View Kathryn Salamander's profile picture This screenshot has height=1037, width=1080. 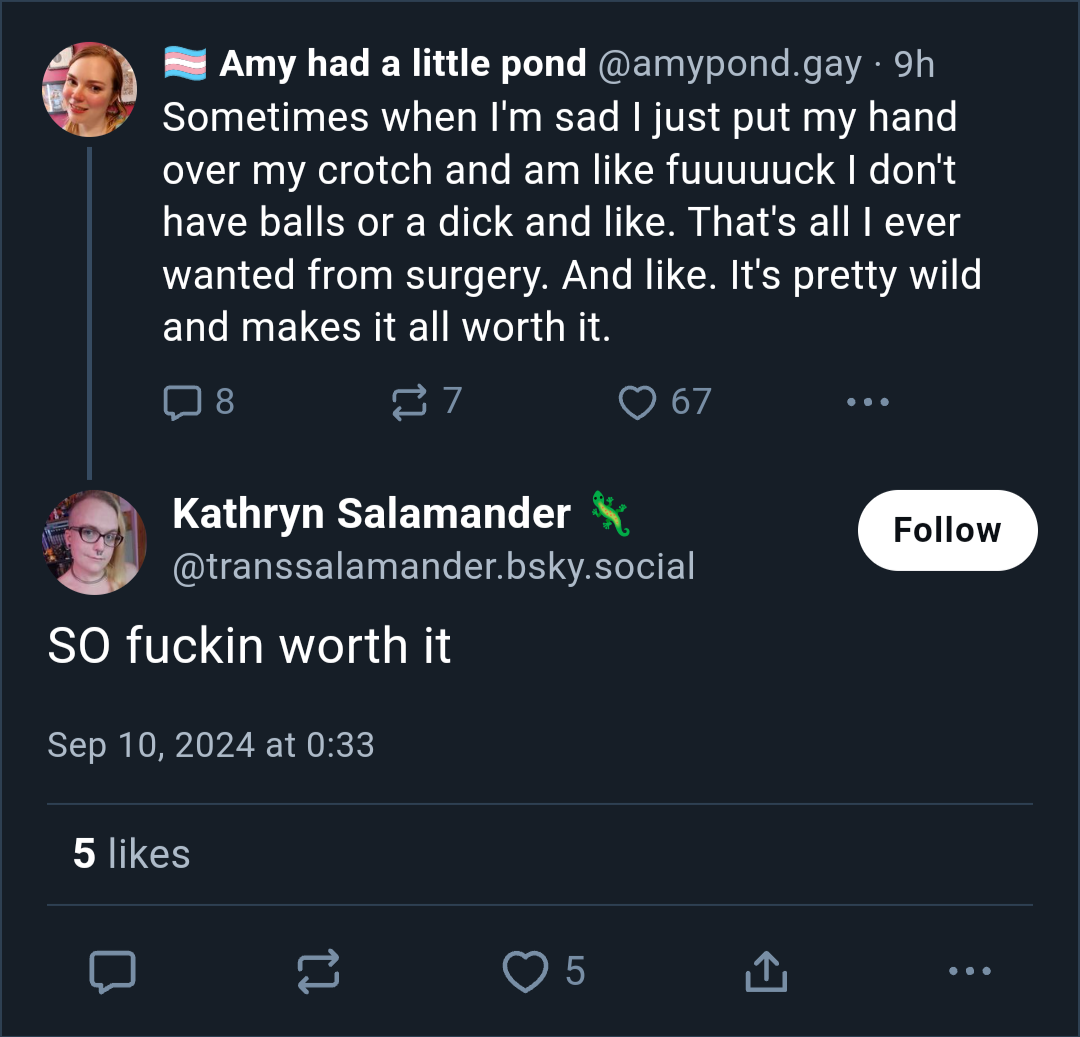[94, 542]
